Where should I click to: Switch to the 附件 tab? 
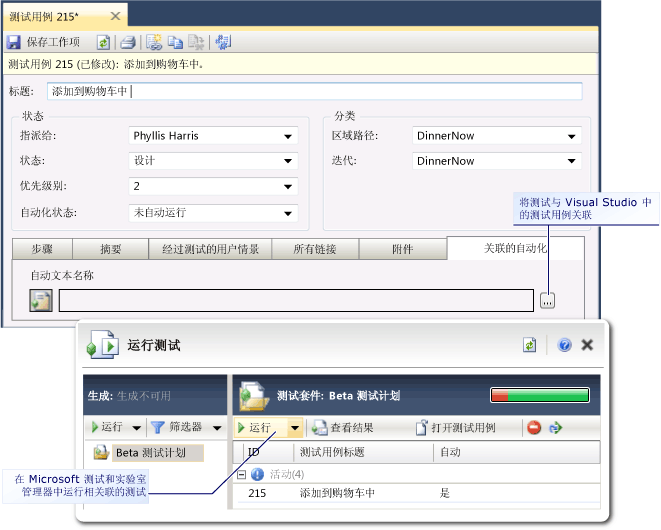click(x=403, y=249)
